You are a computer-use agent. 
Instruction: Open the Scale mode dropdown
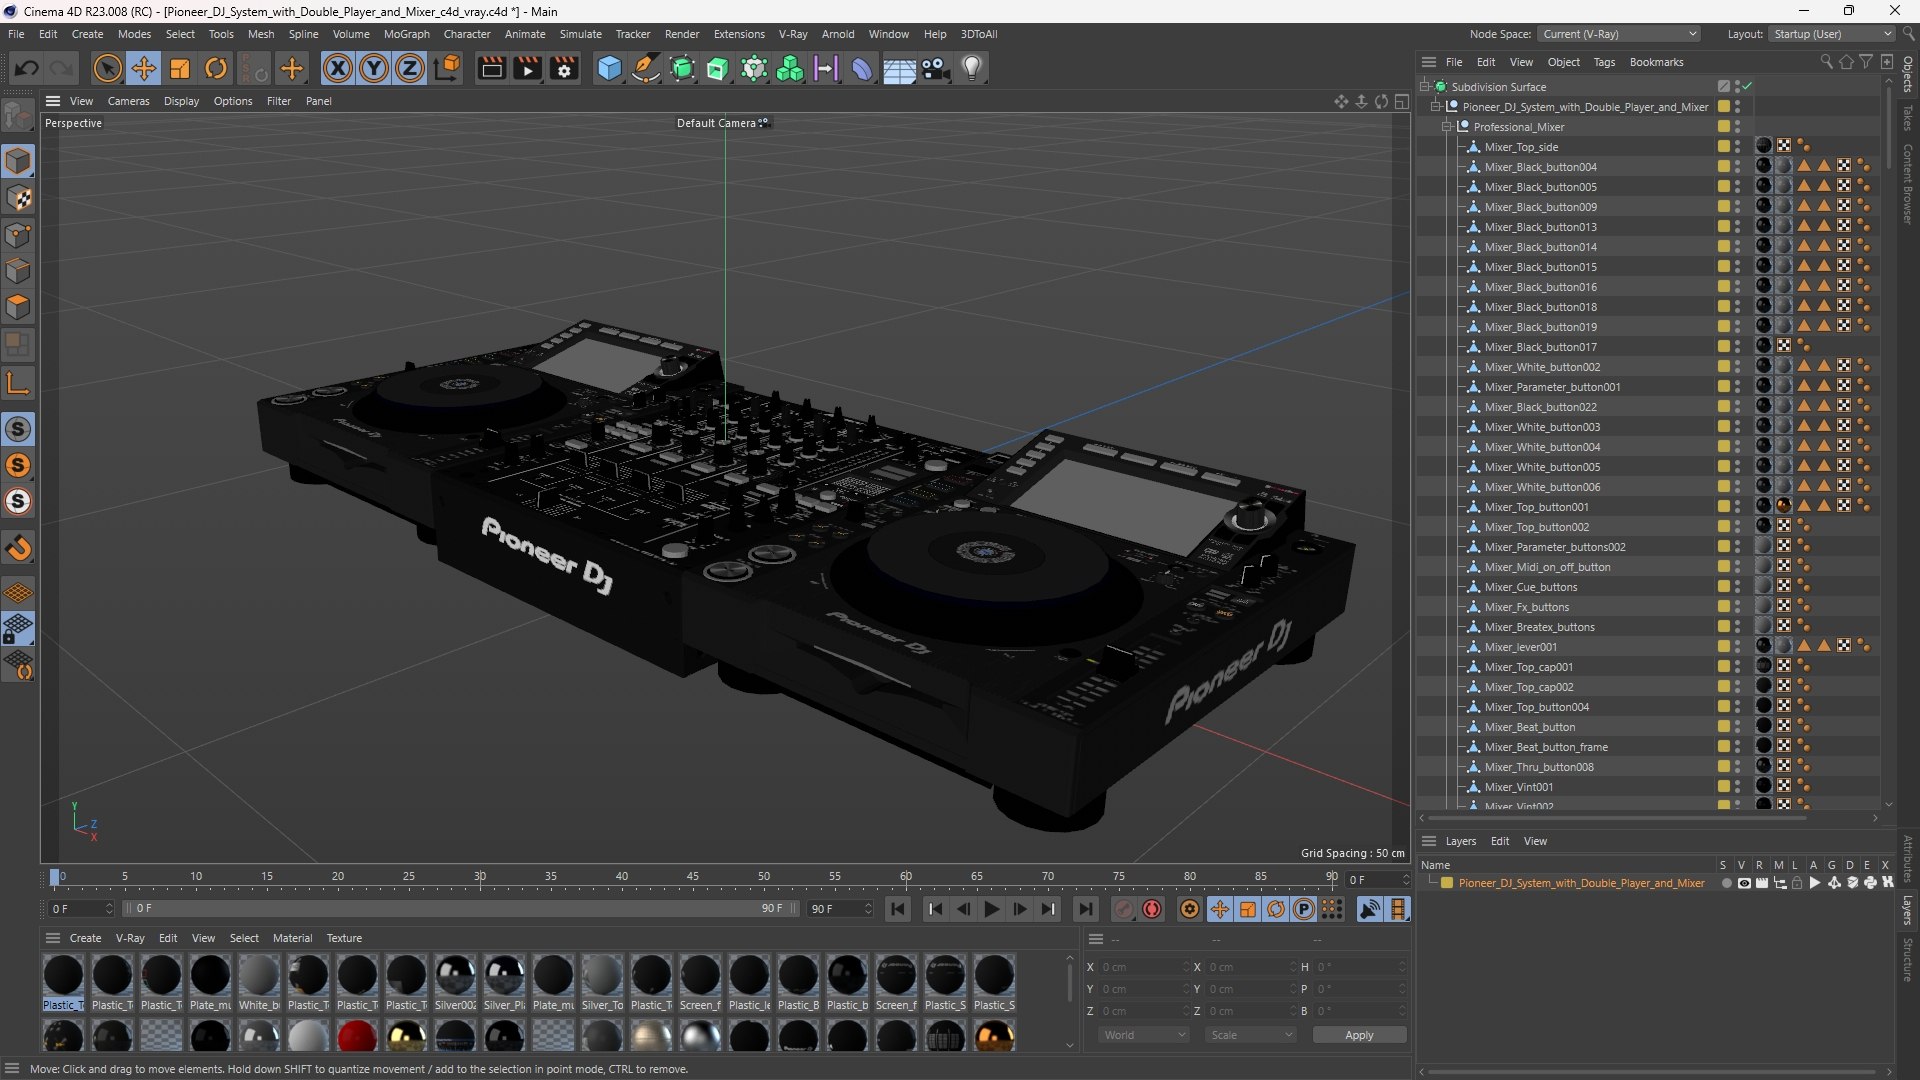pos(1252,1035)
